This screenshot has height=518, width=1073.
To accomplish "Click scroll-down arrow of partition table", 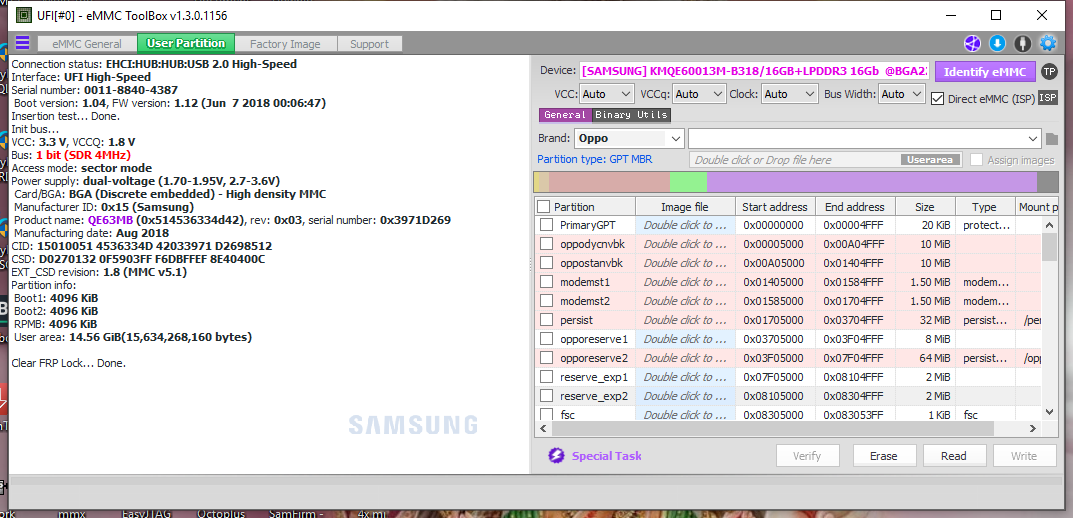I will tap(1050, 411).
